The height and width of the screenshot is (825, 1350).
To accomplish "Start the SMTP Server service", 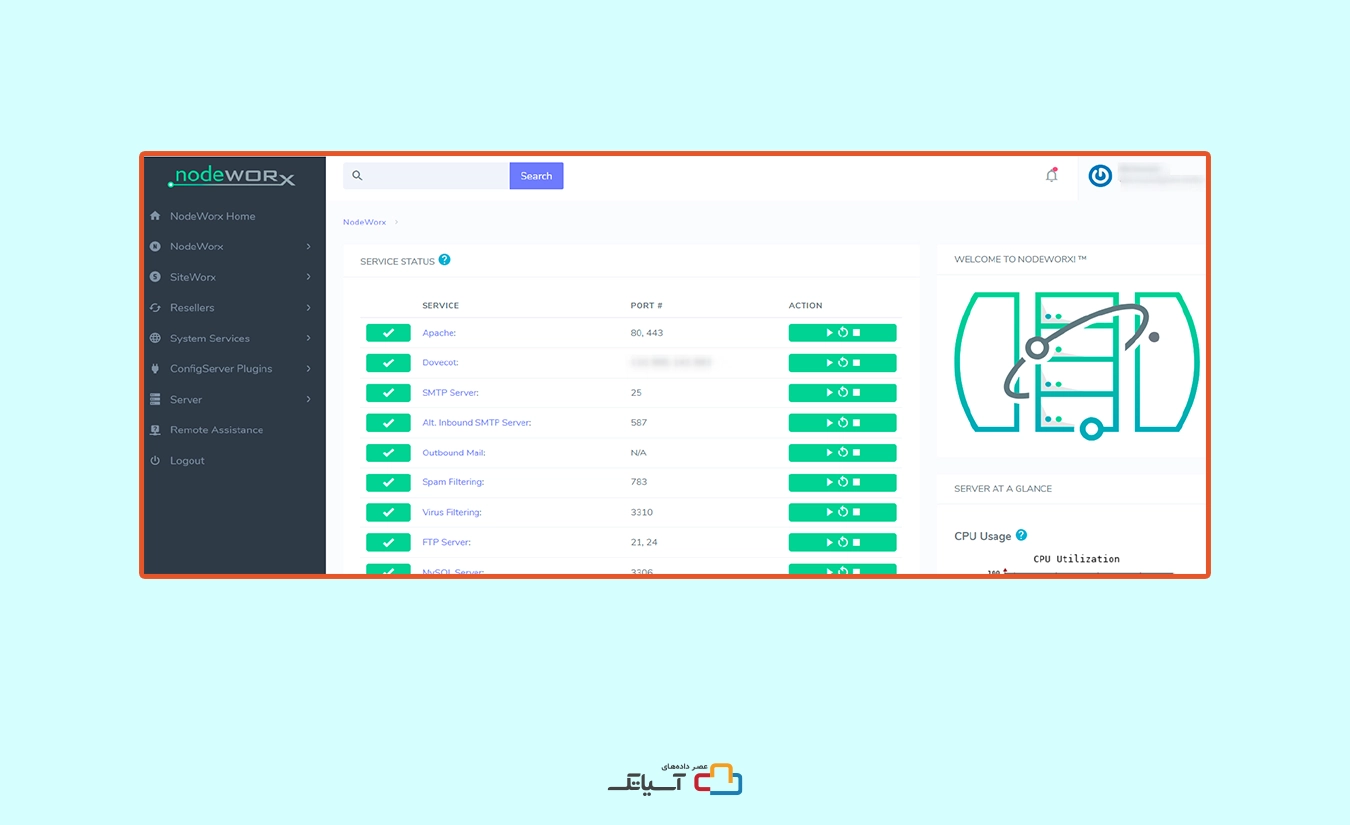I will 829,393.
